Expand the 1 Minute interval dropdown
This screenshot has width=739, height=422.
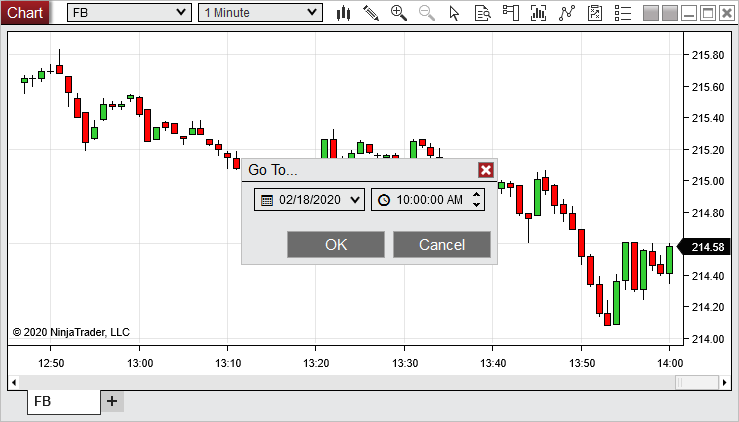point(312,13)
